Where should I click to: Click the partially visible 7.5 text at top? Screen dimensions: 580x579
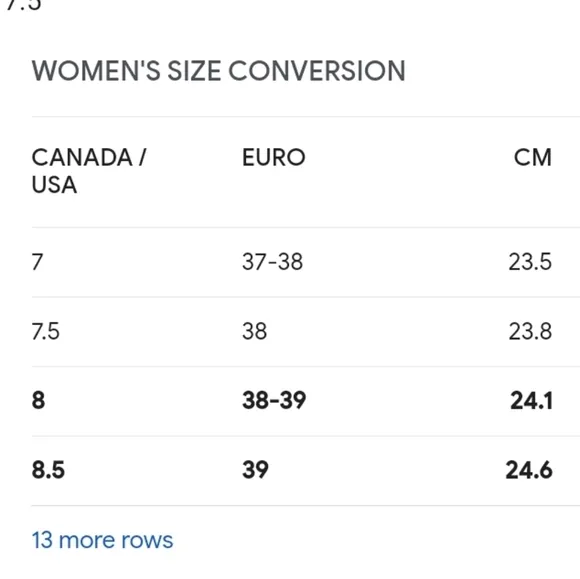24,4
